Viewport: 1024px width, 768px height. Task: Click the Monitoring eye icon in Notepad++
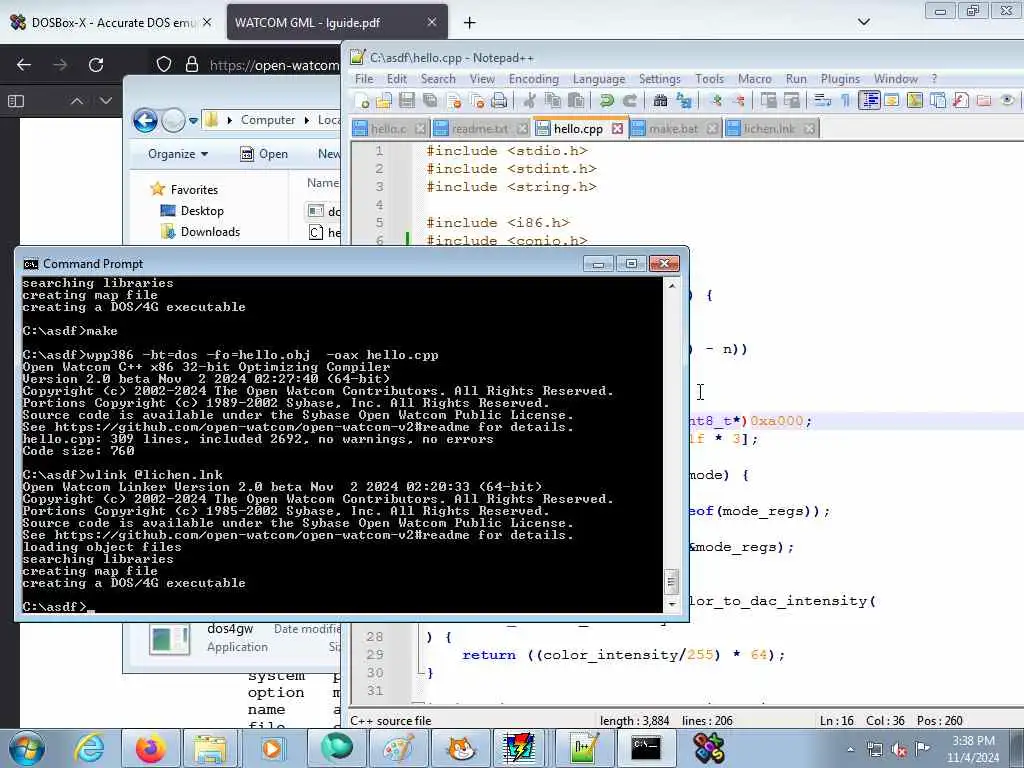1007,100
